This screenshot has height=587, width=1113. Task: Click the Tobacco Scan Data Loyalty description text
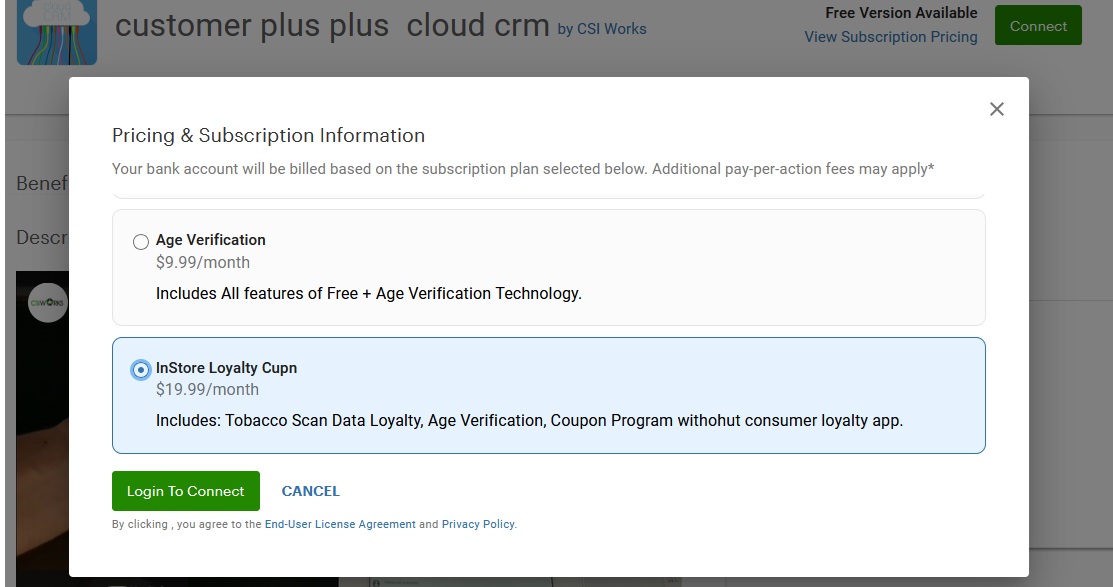(x=530, y=421)
